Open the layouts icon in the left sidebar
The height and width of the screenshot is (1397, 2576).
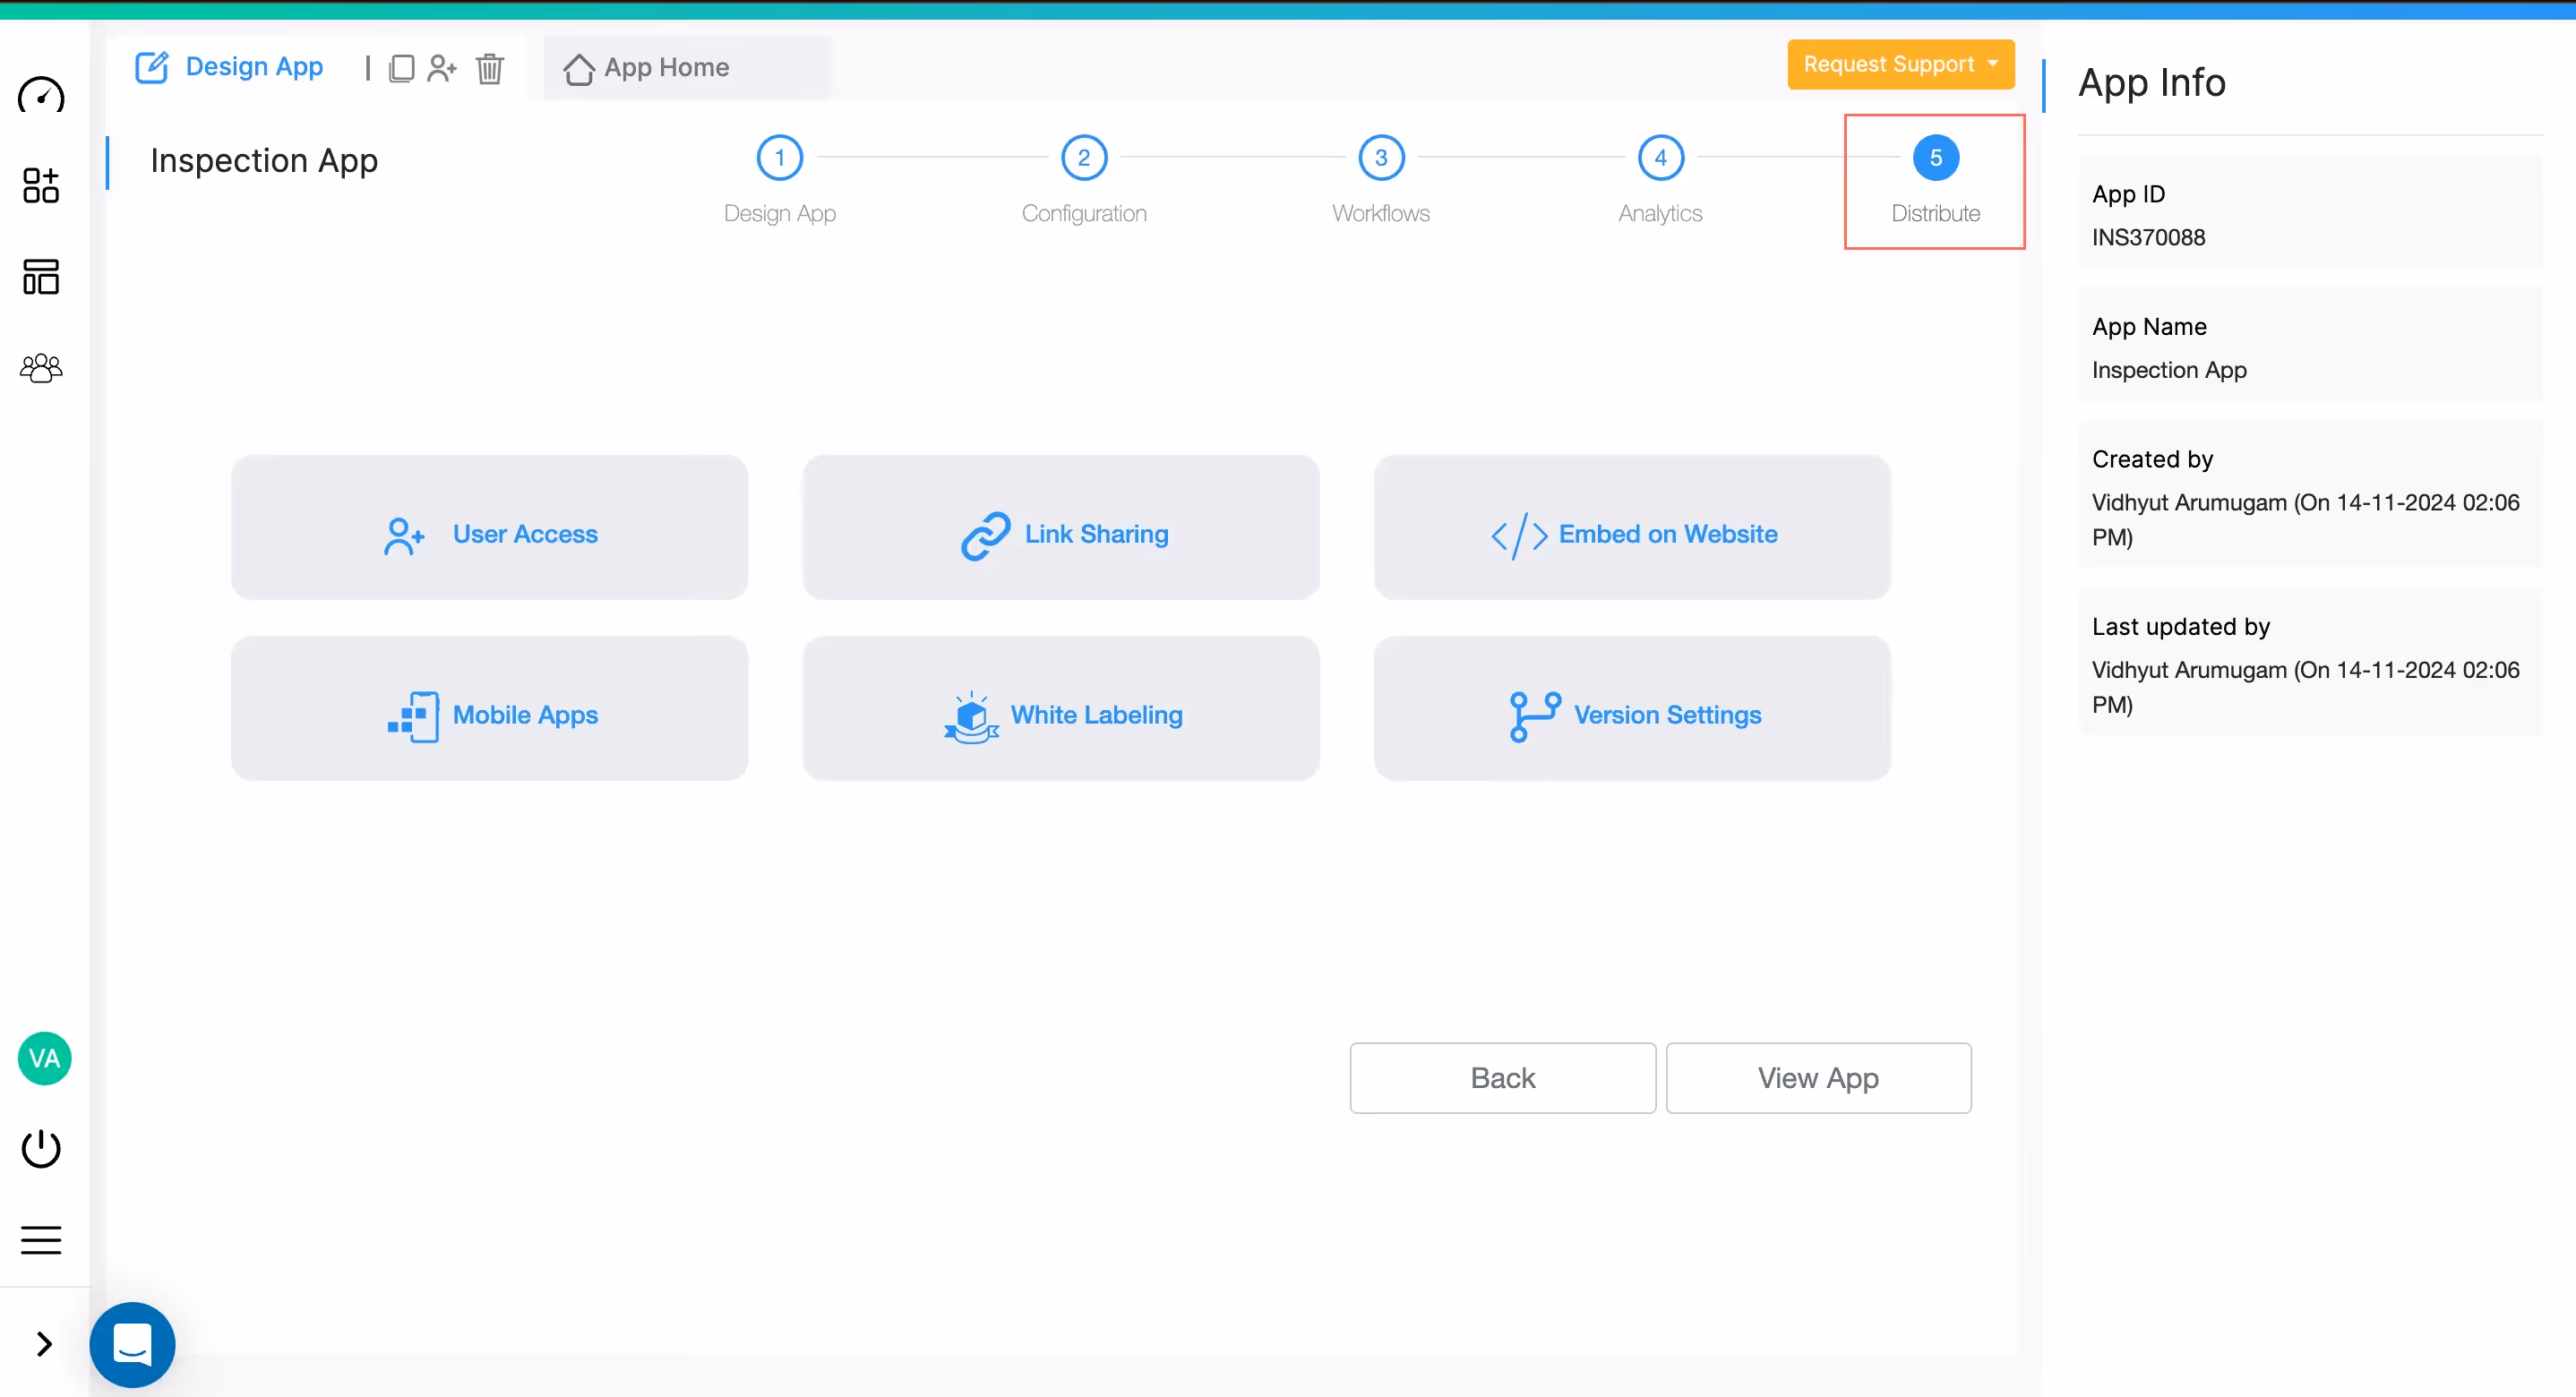(41, 277)
